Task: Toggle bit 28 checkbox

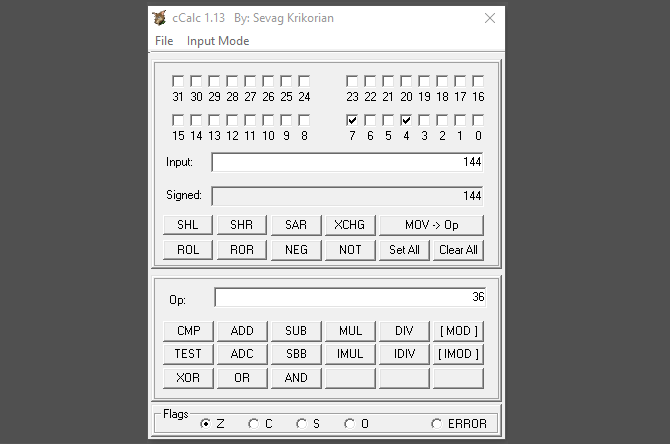Action: point(232,81)
